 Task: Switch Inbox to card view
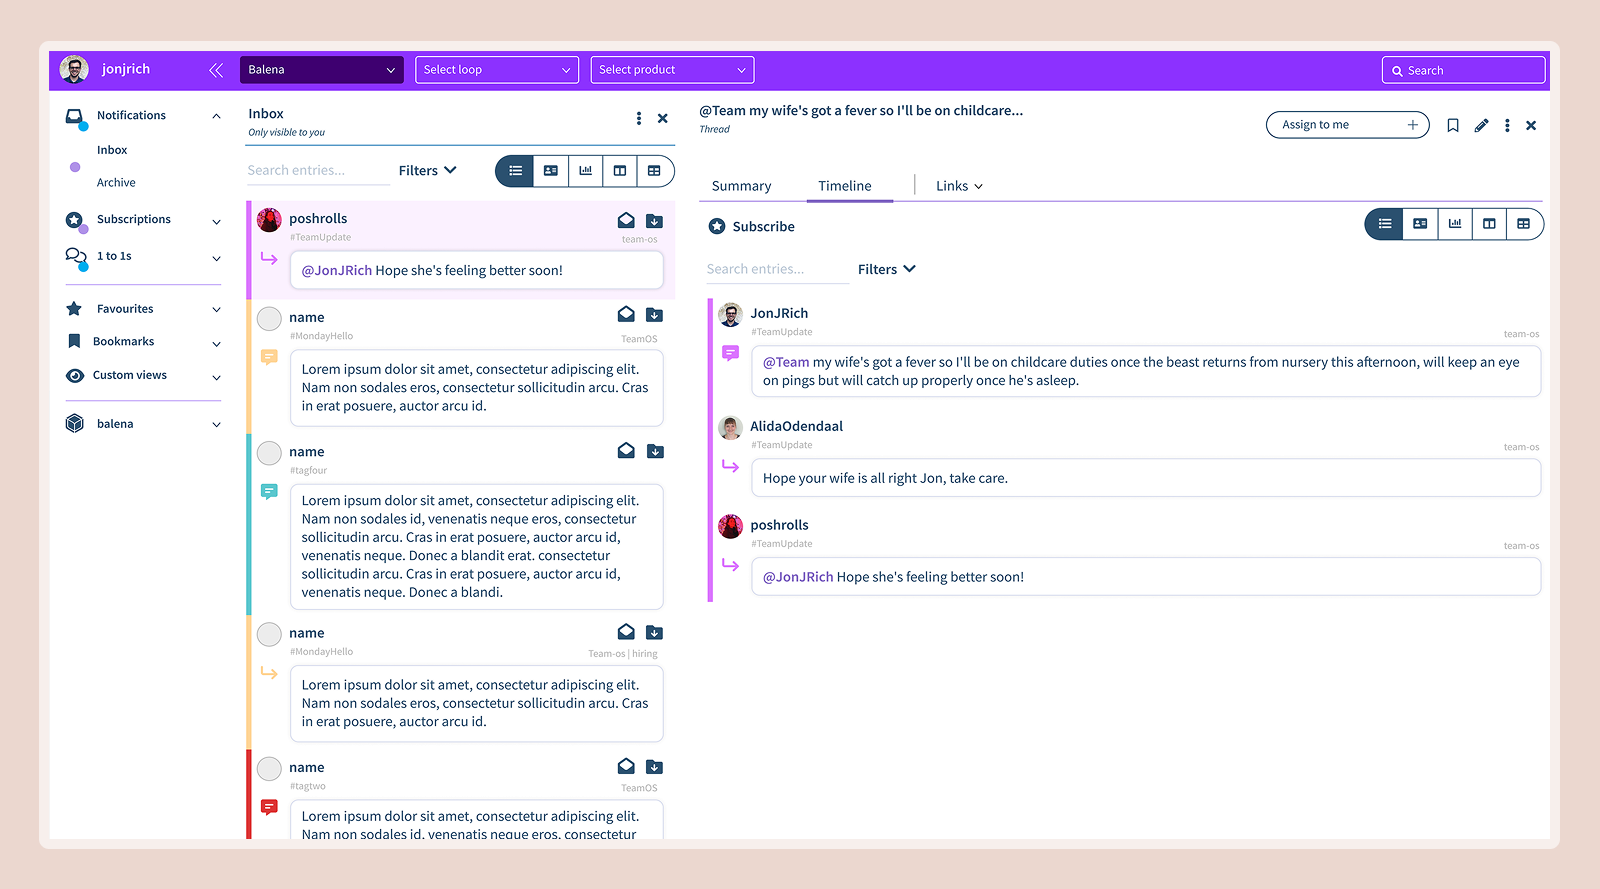[550, 171]
